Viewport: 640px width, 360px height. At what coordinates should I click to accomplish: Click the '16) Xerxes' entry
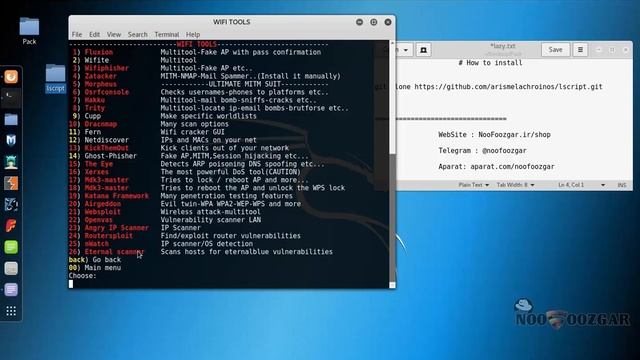click(89, 172)
